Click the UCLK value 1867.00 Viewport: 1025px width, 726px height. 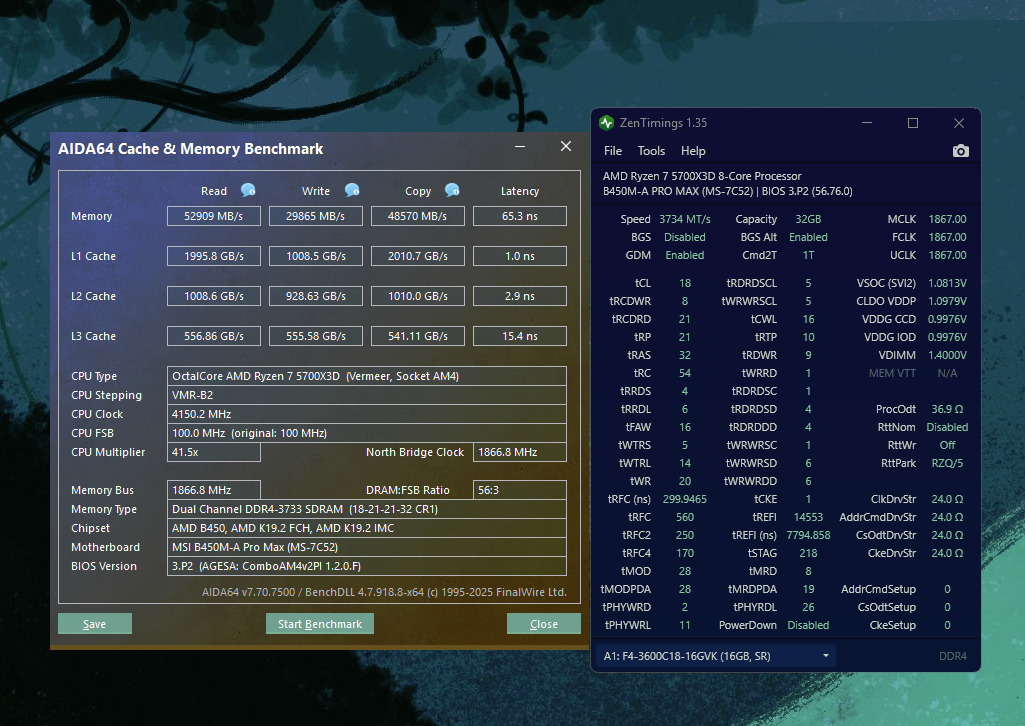coord(947,255)
